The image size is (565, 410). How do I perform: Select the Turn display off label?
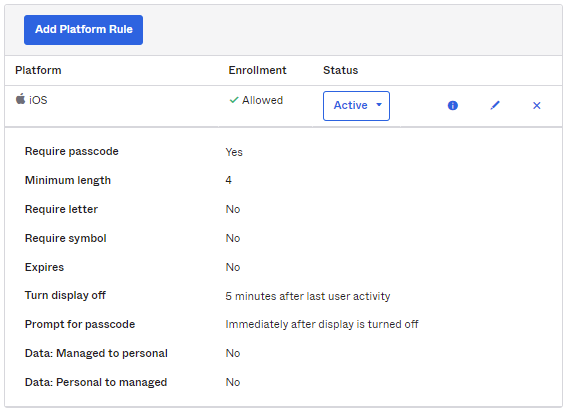pyautogui.click(x=65, y=295)
